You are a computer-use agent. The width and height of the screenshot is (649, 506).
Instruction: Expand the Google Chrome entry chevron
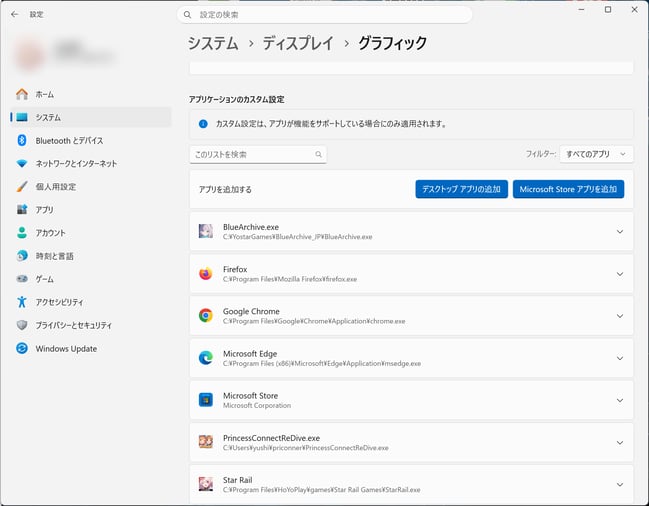620,316
